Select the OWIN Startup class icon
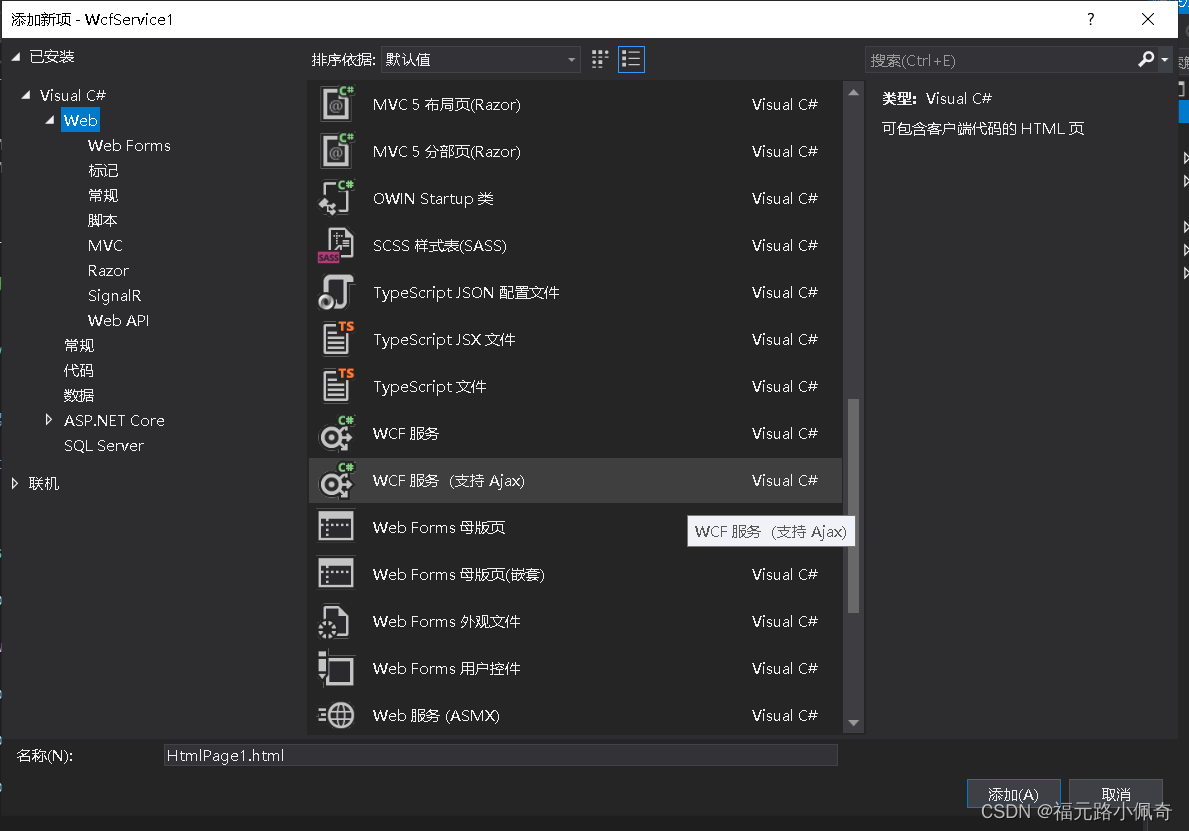 click(336, 198)
